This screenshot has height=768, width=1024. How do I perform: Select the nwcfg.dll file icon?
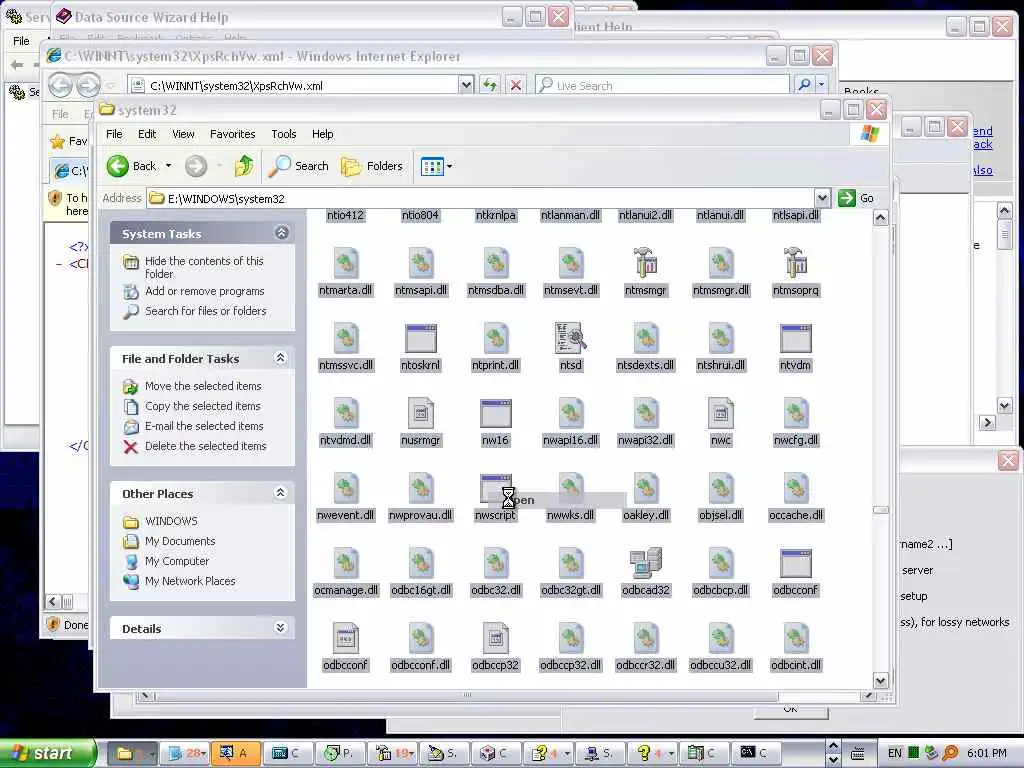coord(795,414)
